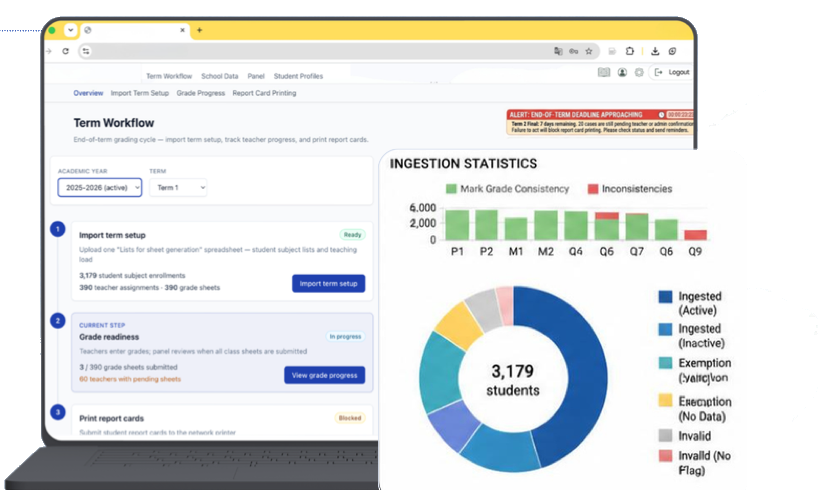This screenshot has height=490, width=818.
Task: Click the translate page icon in address bar
Action: [558, 51]
